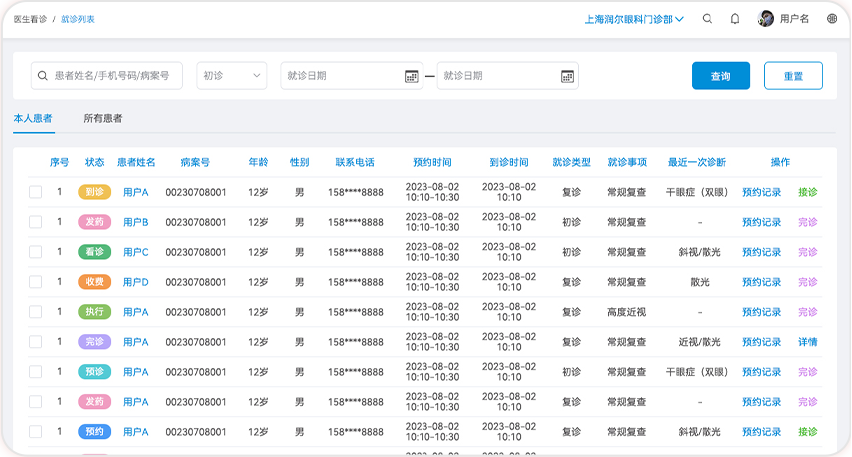
Task: Click the blue 查询 search button
Action: [x=720, y=76]
